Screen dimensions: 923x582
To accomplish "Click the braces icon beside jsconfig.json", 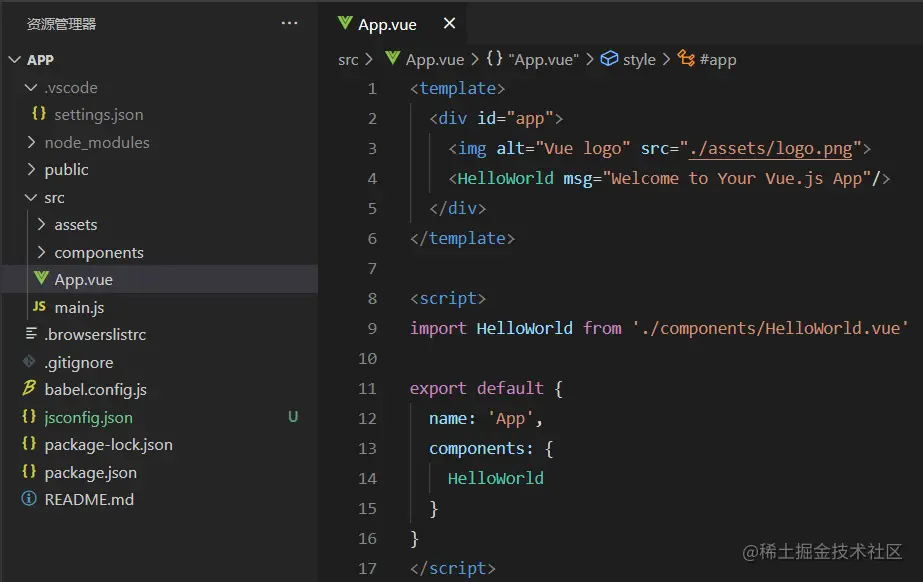I will tap(29, 416).
